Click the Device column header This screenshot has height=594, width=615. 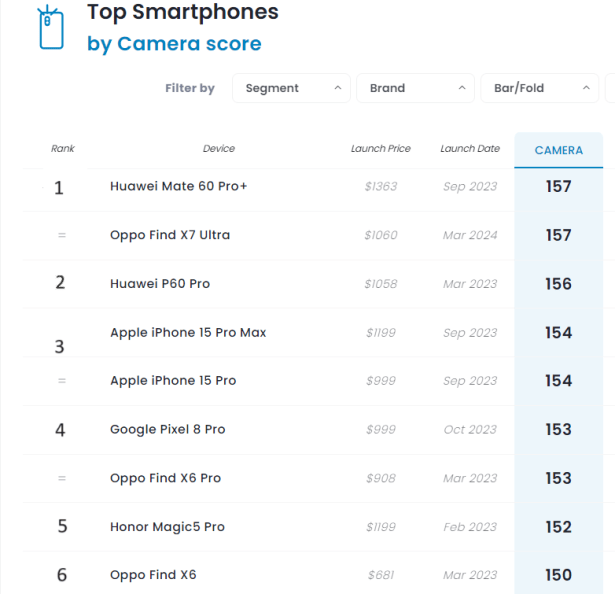(218, 149)
